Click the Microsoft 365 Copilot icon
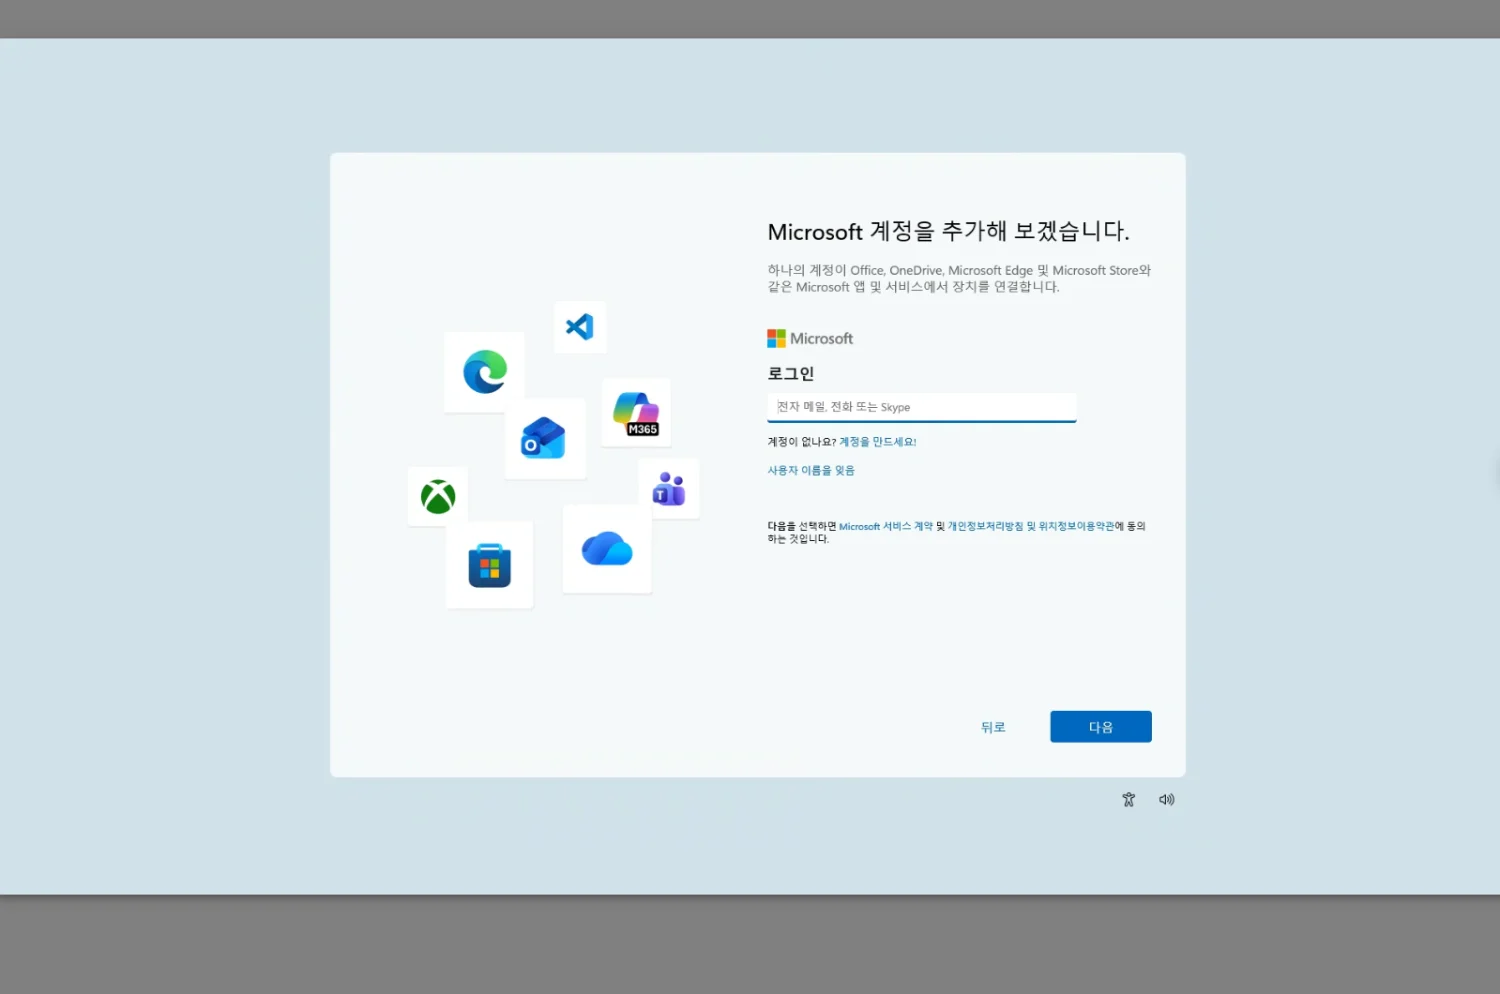 click(636, 413)
